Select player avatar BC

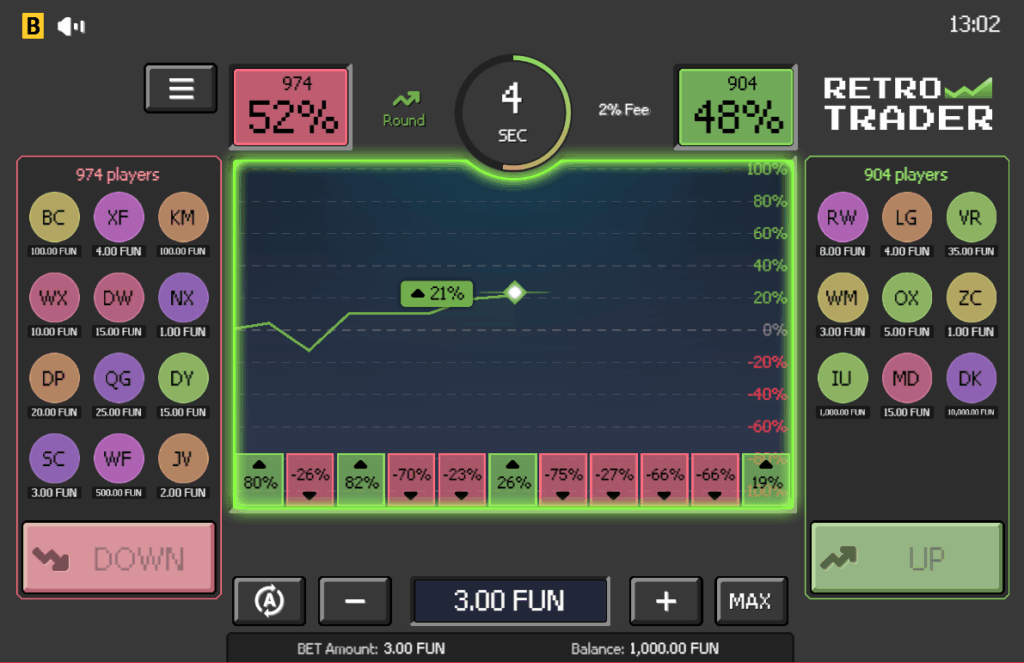coord(54,218)
